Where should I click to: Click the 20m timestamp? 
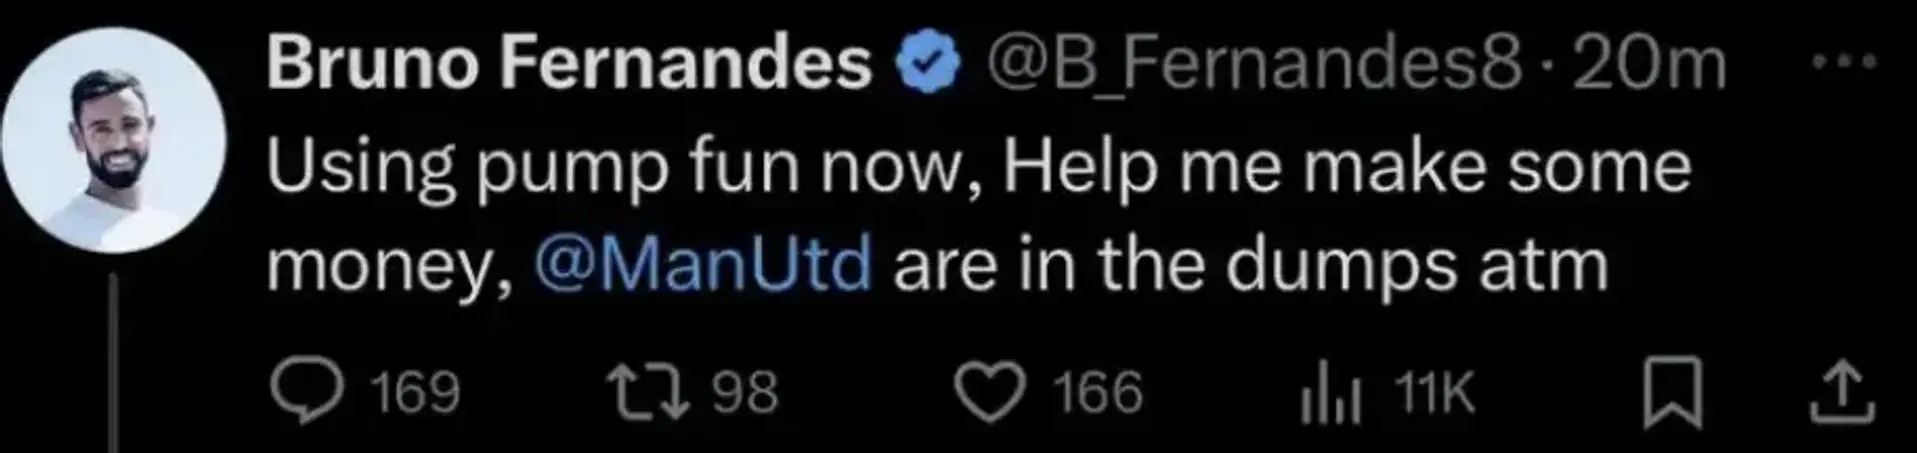click(1649, 65)
